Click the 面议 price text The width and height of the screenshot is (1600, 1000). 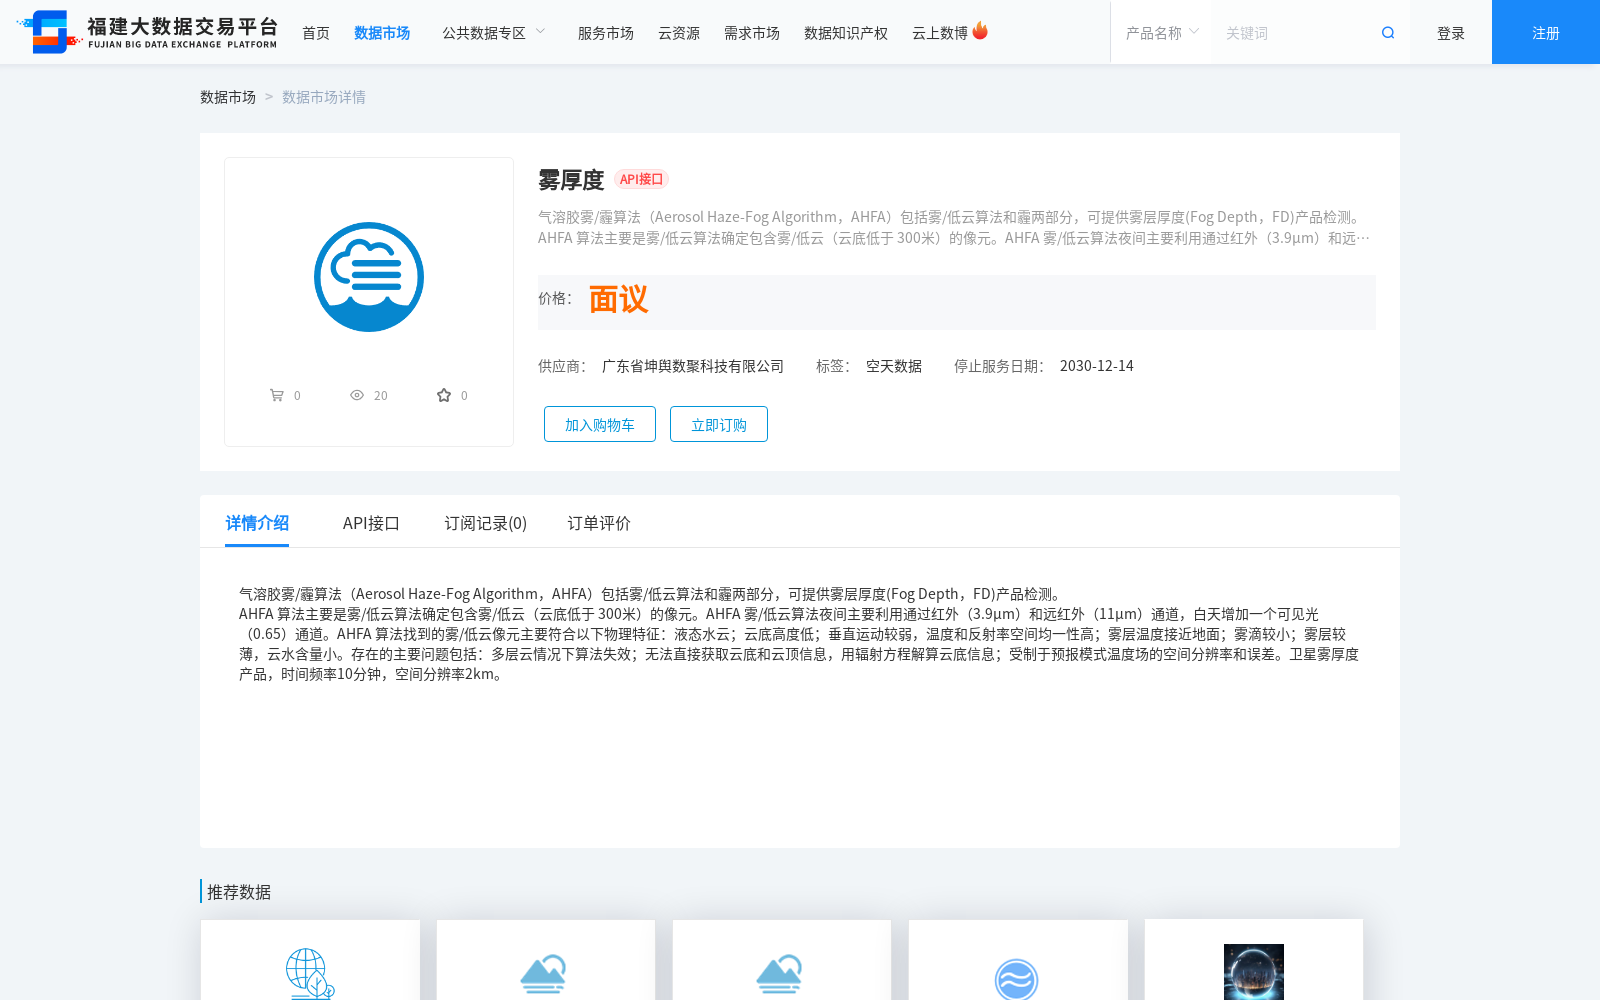(x=618, y=299)
